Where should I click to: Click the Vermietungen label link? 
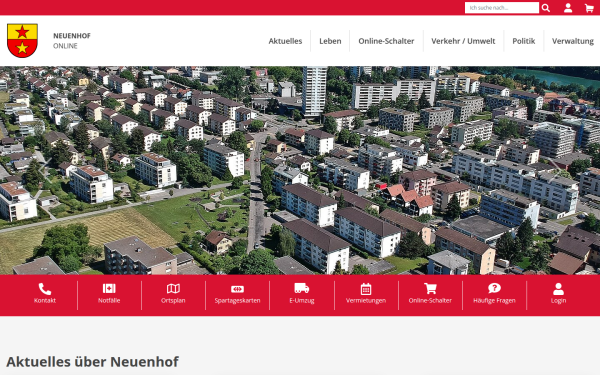(366, 301)
